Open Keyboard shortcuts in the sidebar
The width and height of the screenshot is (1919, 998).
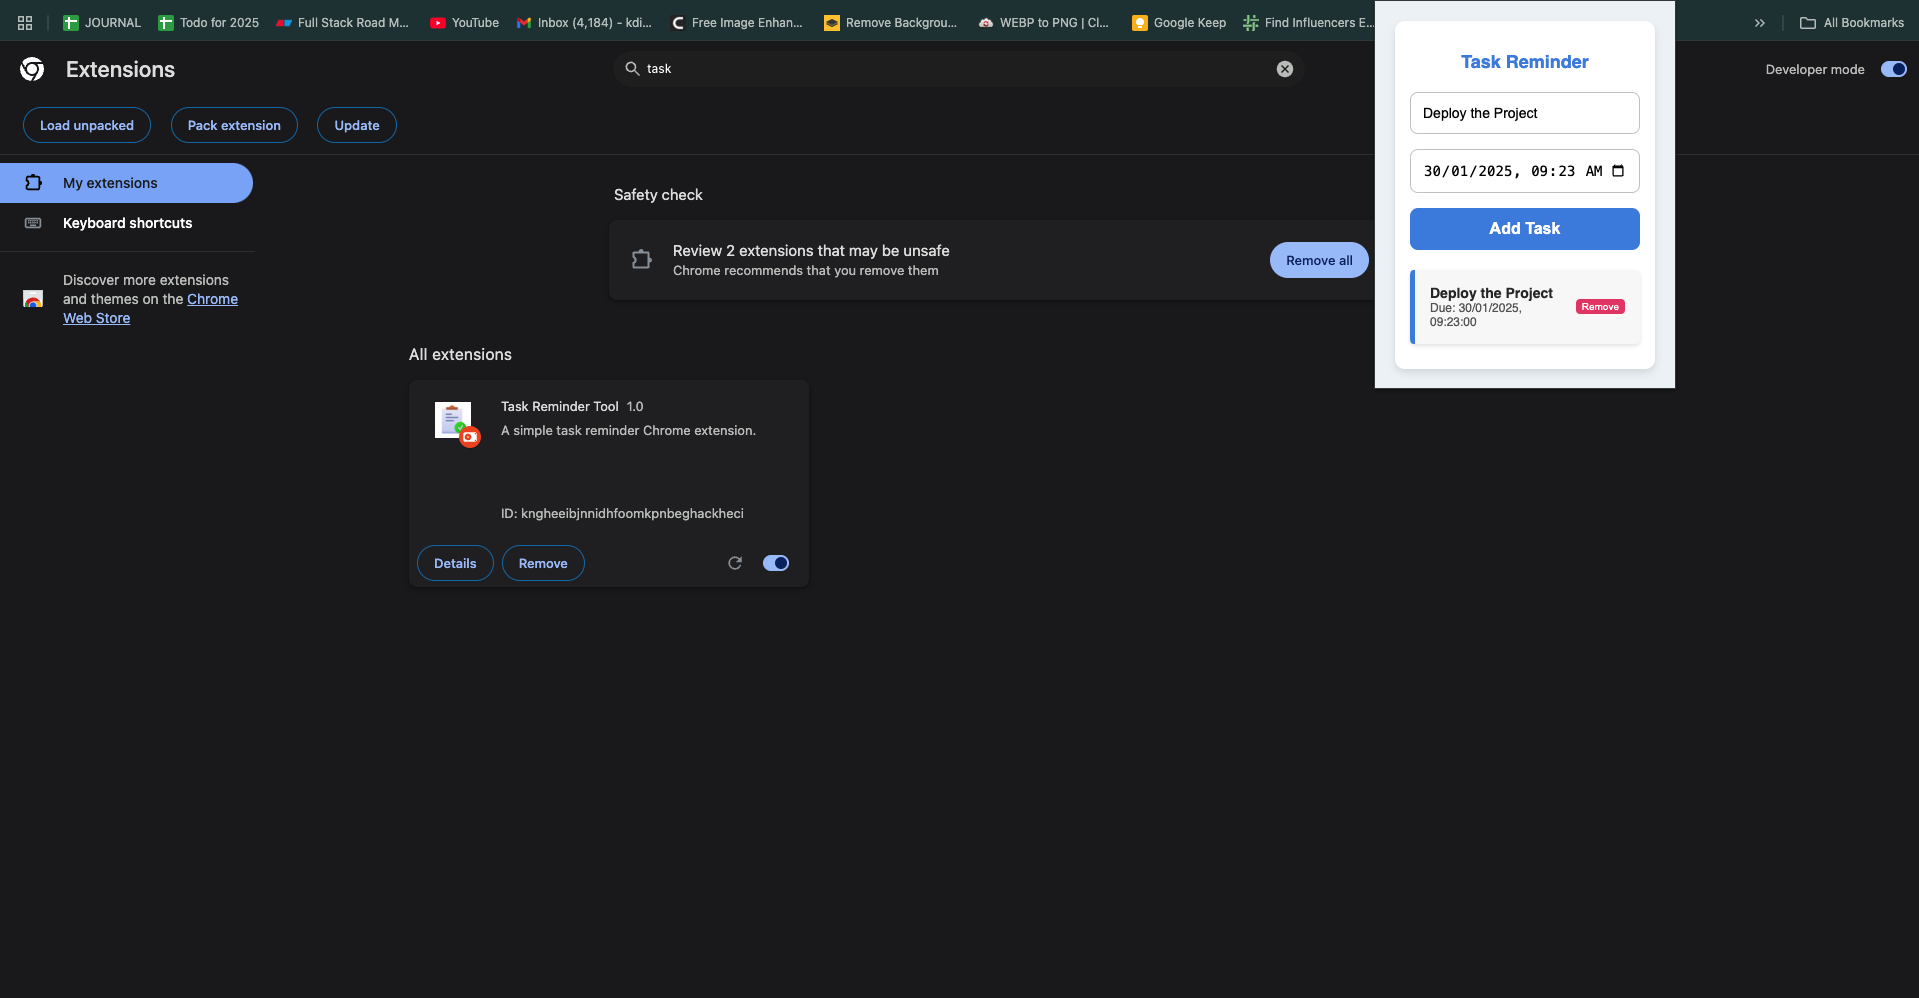[x=127, y=223]
